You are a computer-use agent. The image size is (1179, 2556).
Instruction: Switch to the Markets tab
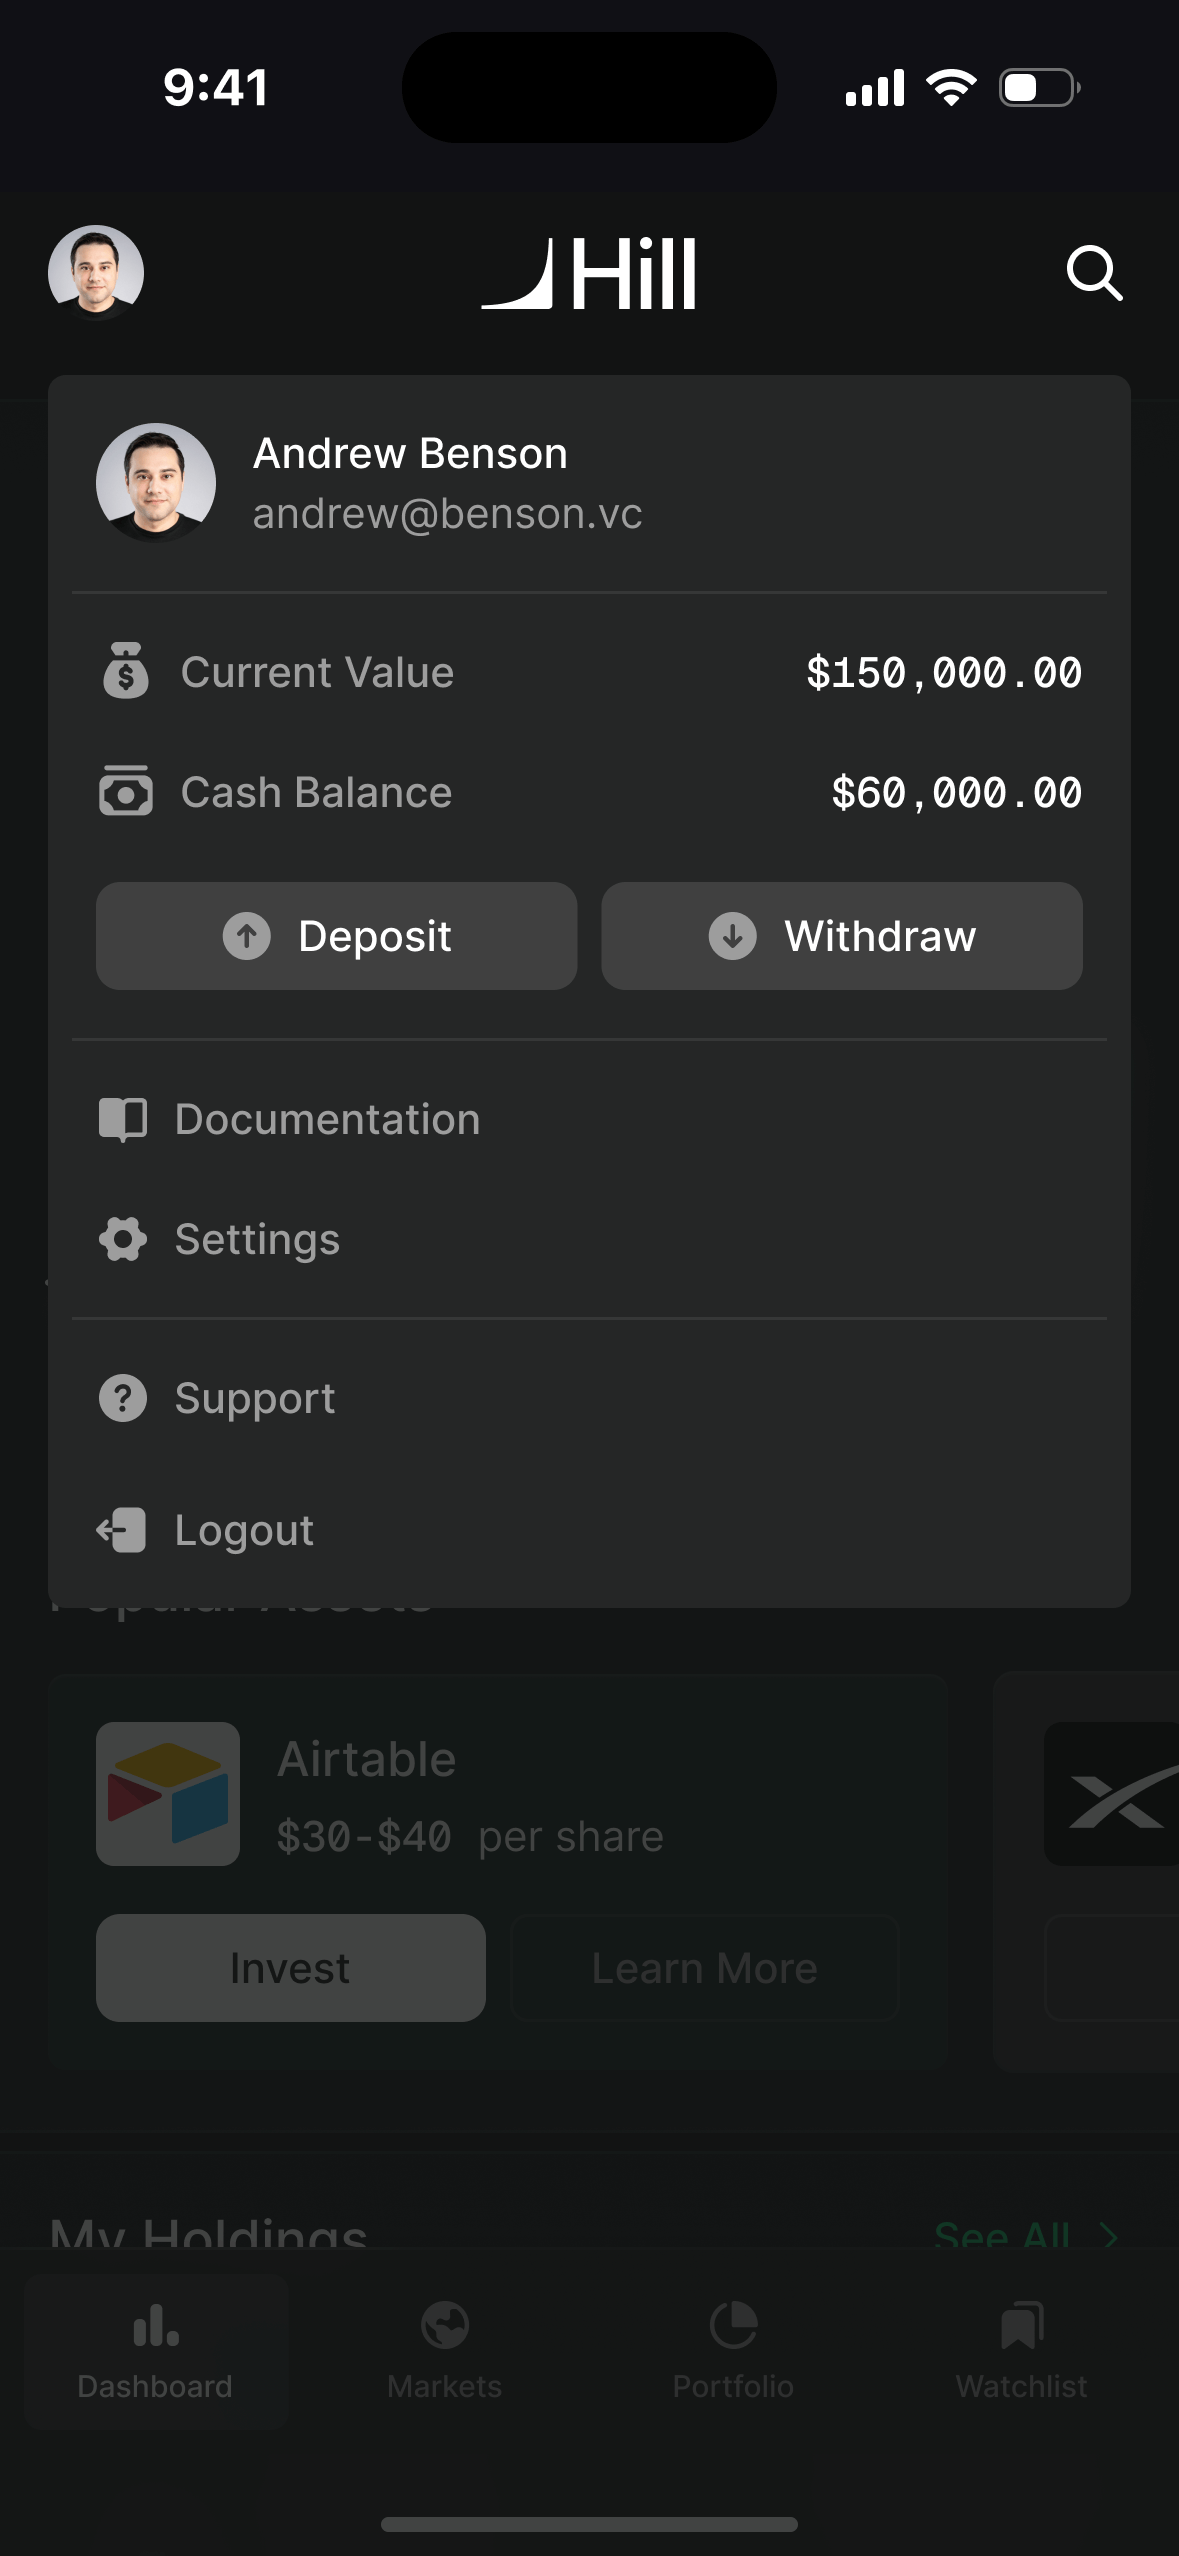pyautogui.click(x=444, y=2350)
